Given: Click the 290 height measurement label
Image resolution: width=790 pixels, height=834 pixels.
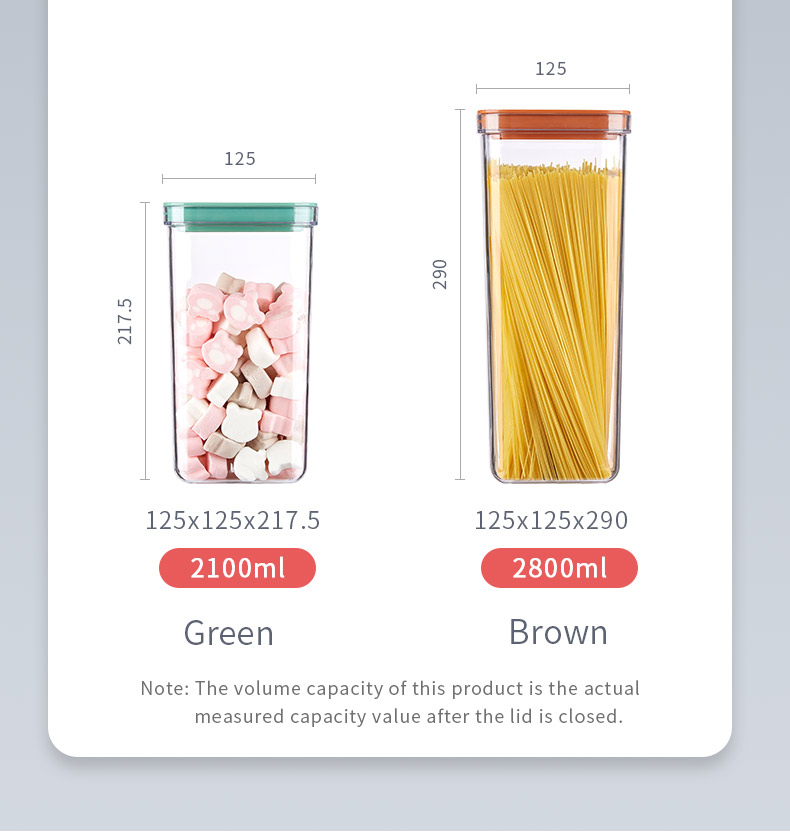Looking at the screenshot, I should point(440,274).
